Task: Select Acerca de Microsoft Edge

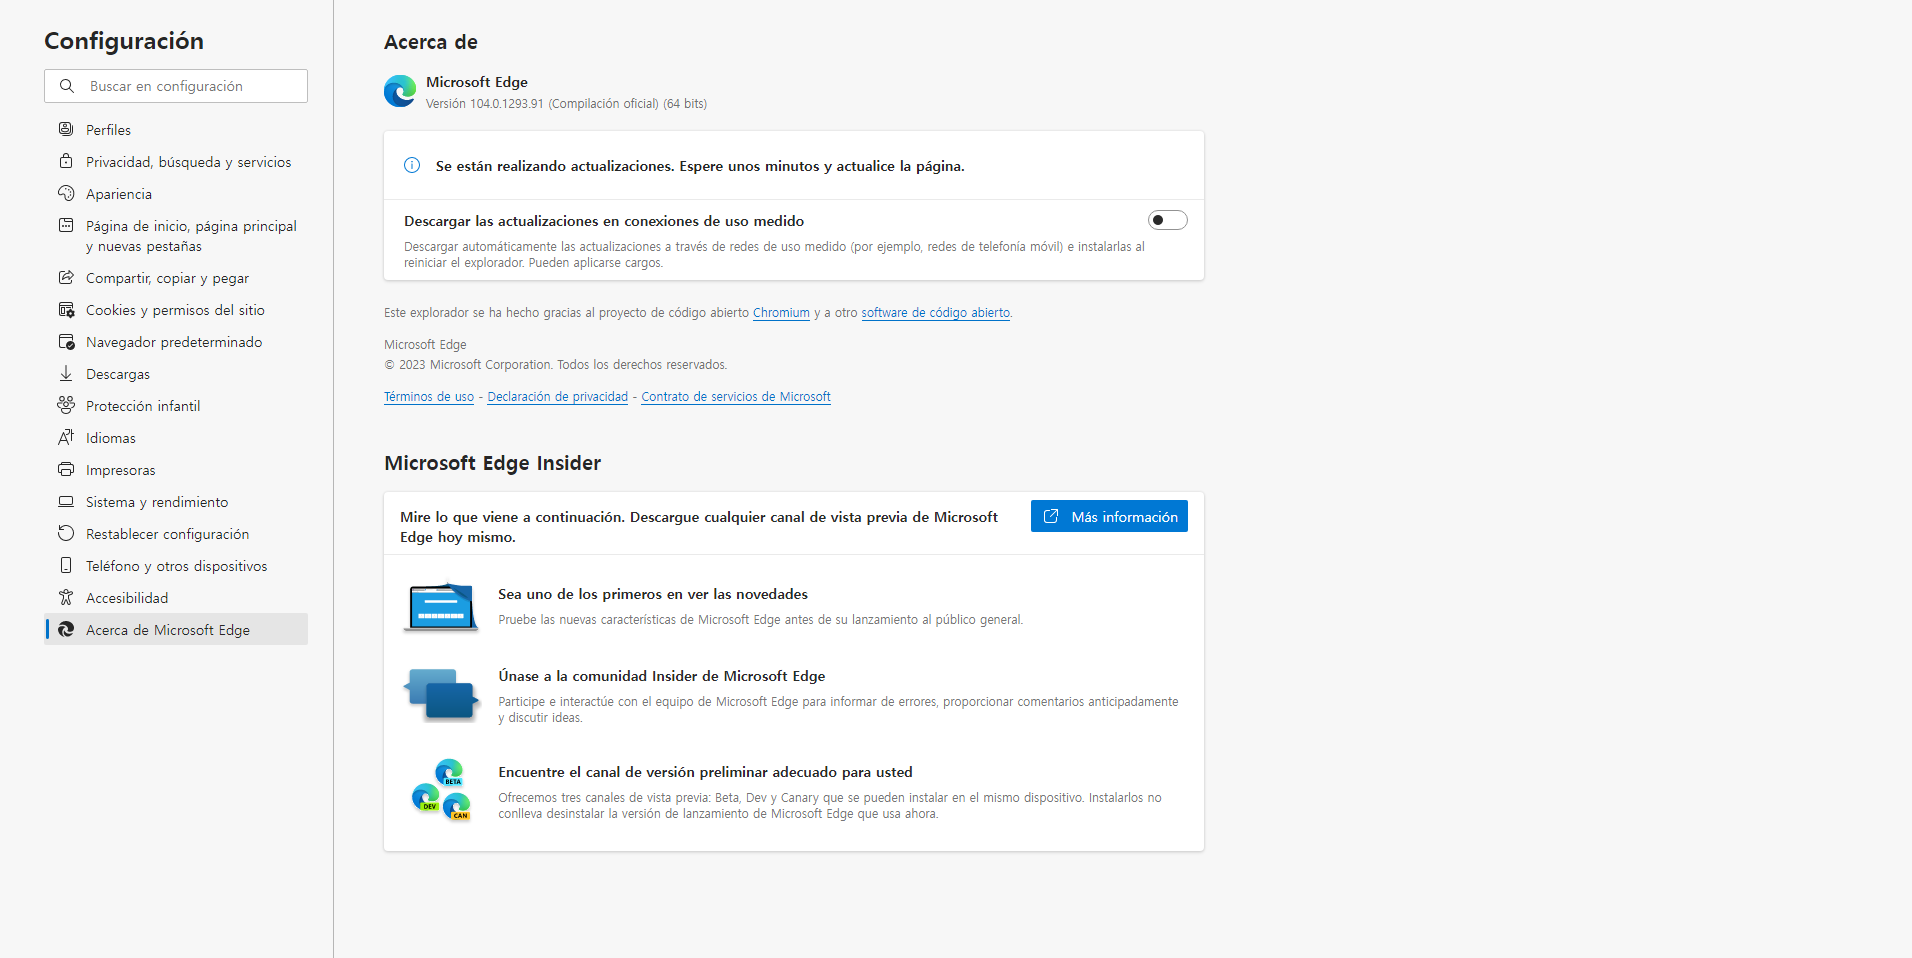Action: pos(176,630)
